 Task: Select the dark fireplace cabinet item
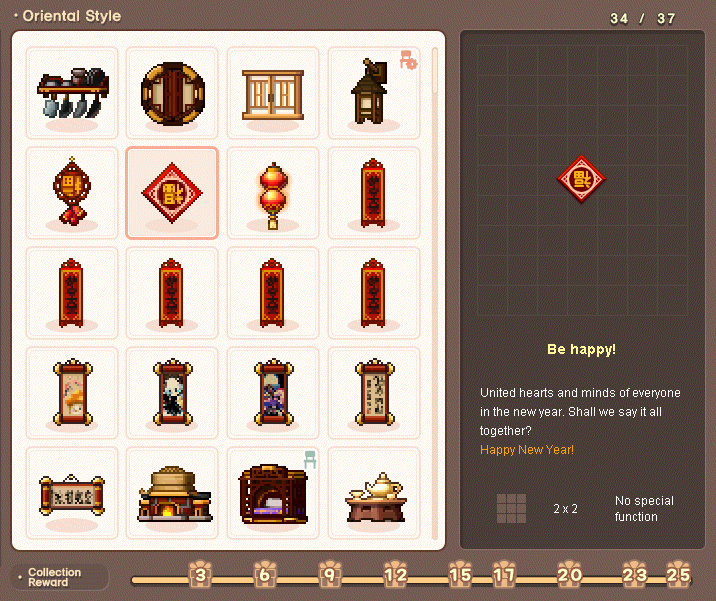[x=273, y=492]
